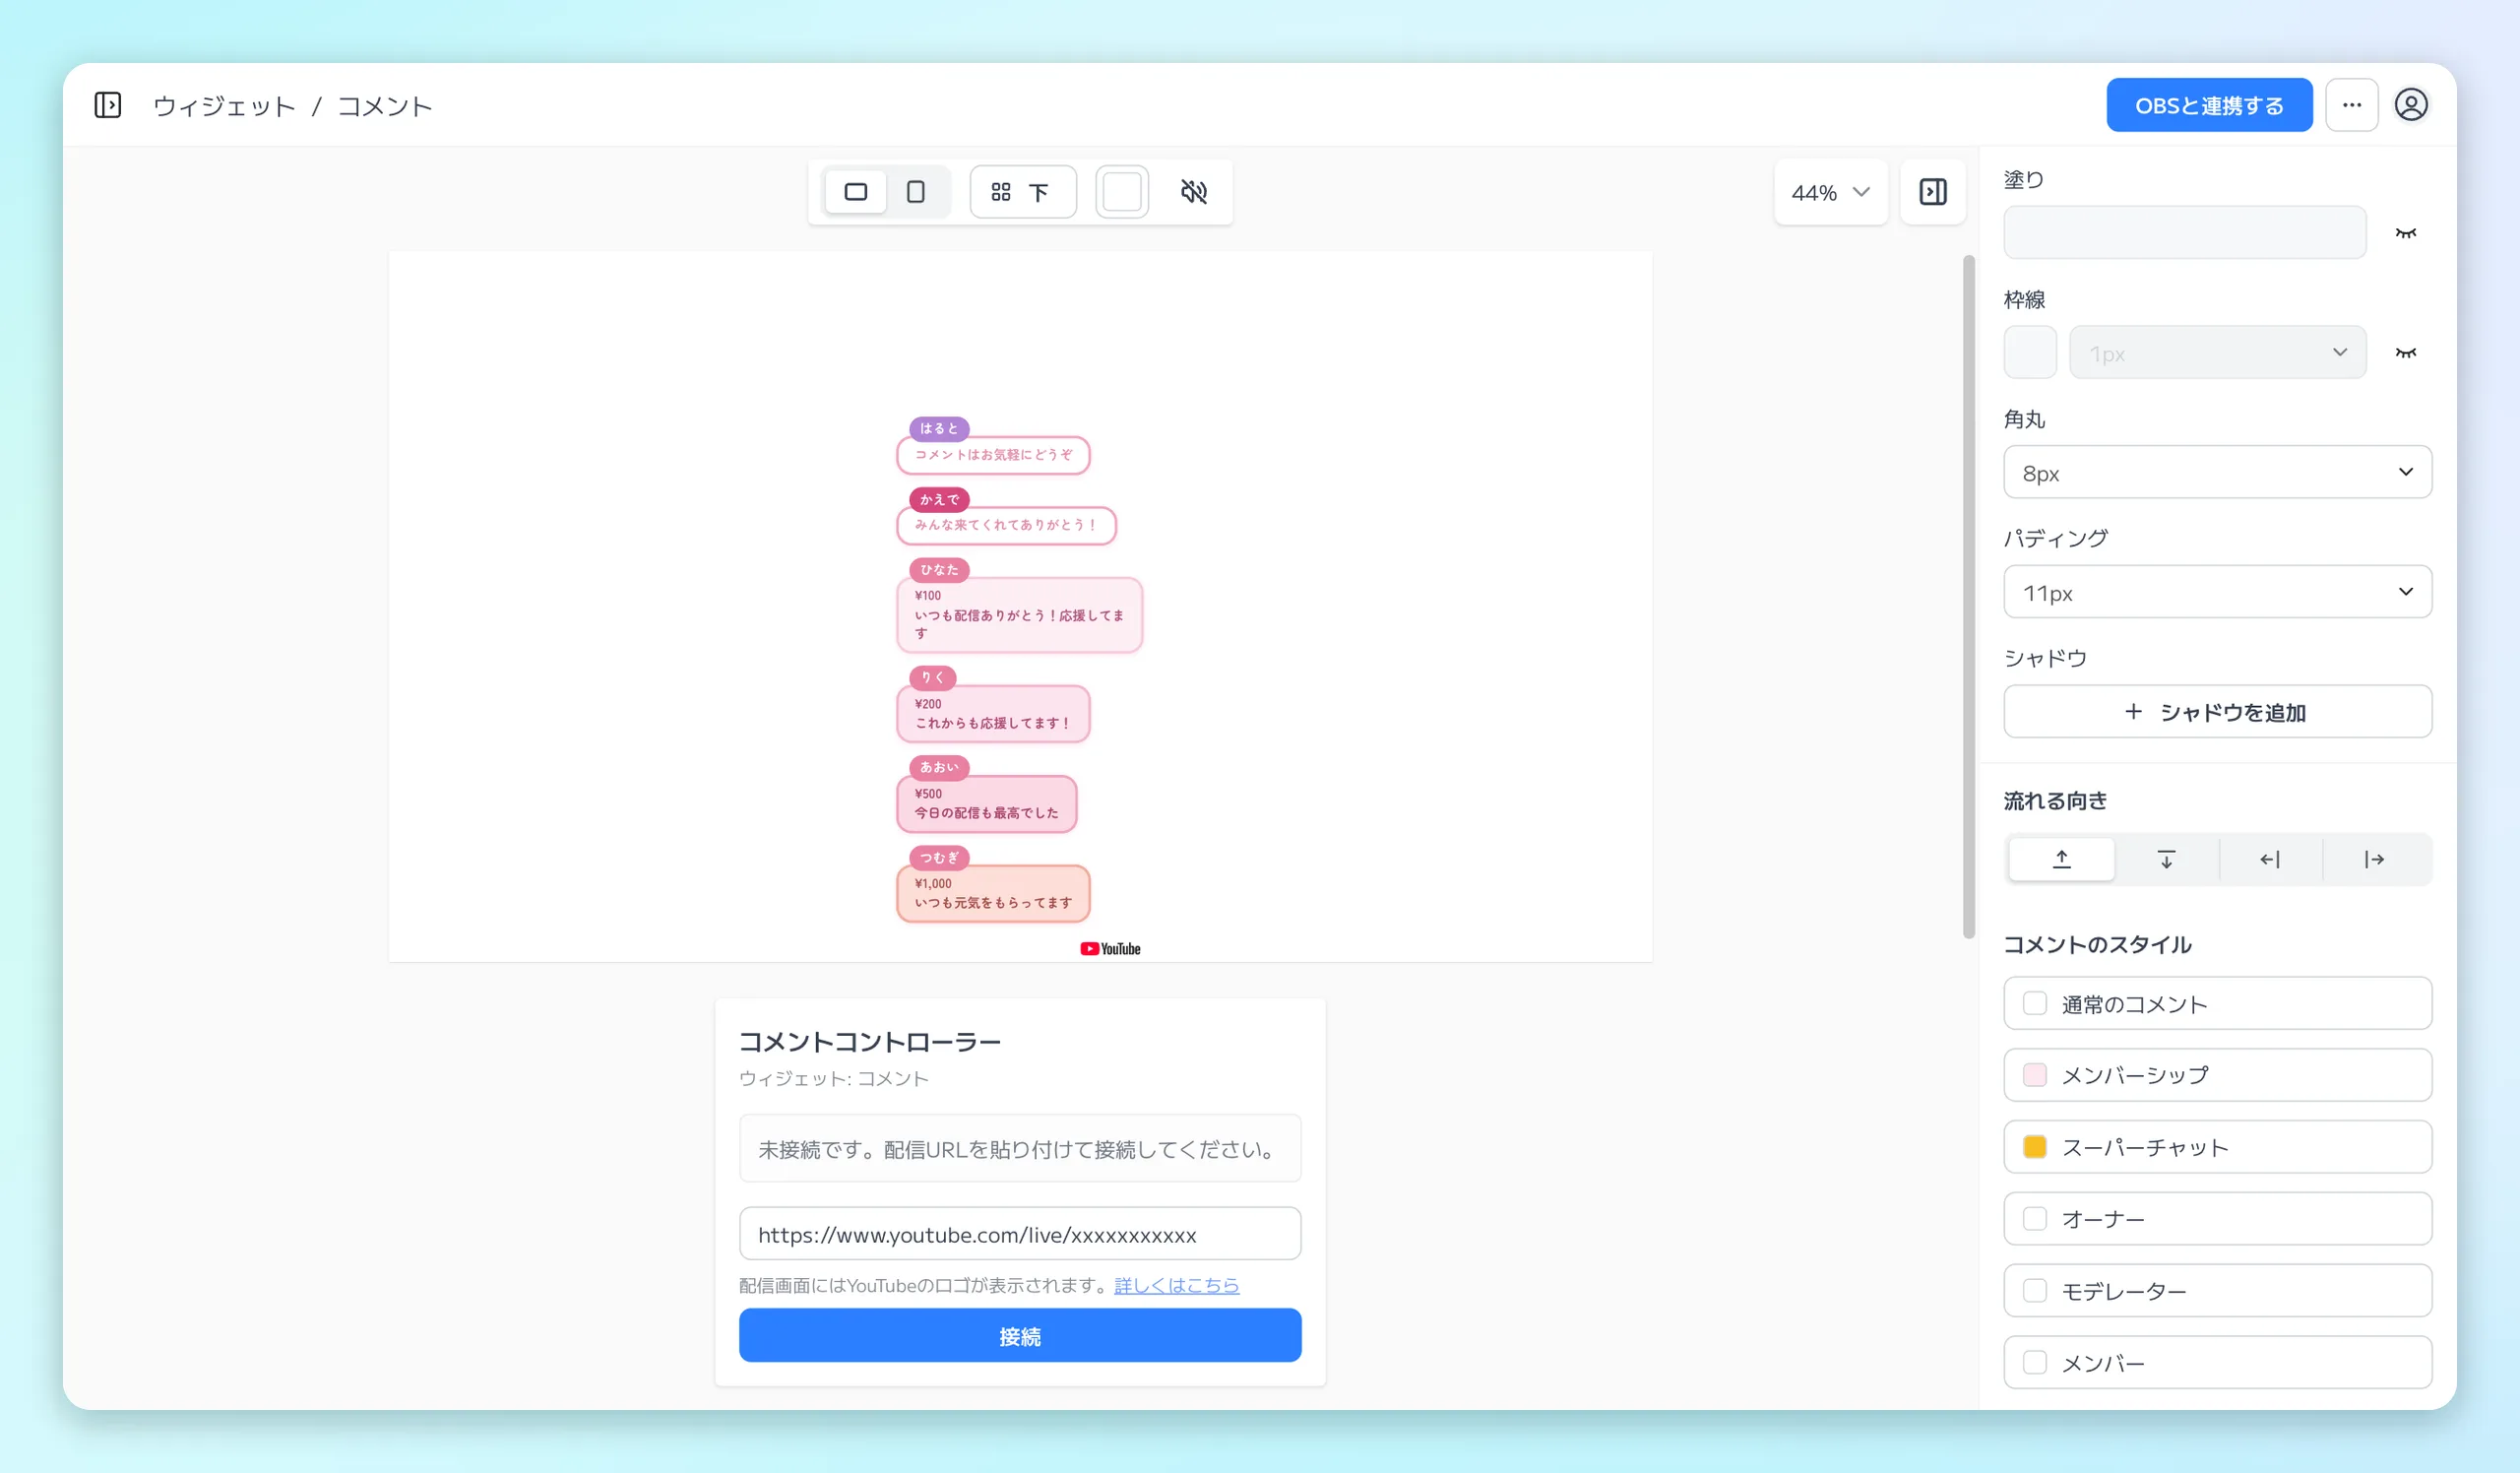This screenshot has width=2520, height=1473.
Task: Select the portrait orientation preview icon
Action: pos(915,192)
